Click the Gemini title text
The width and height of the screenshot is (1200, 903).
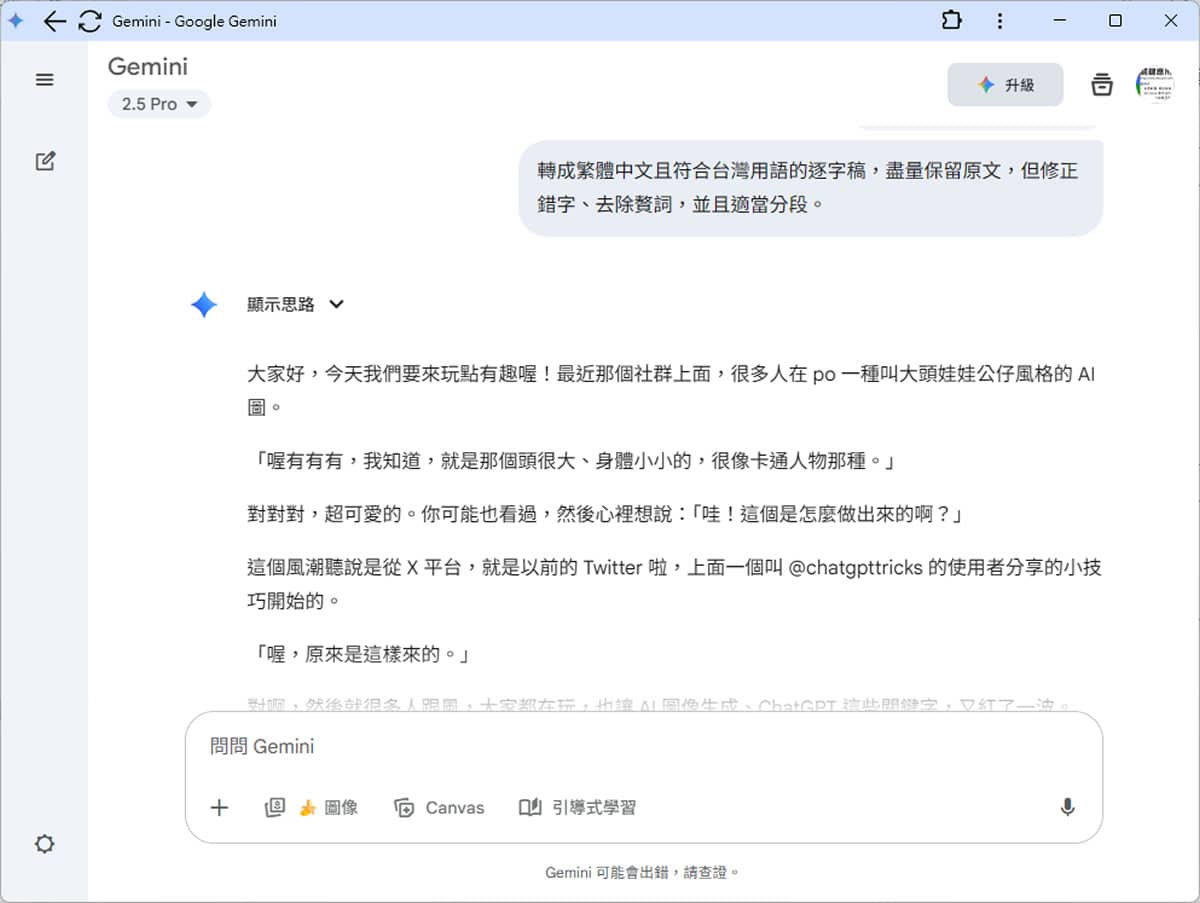click(148, 67)
